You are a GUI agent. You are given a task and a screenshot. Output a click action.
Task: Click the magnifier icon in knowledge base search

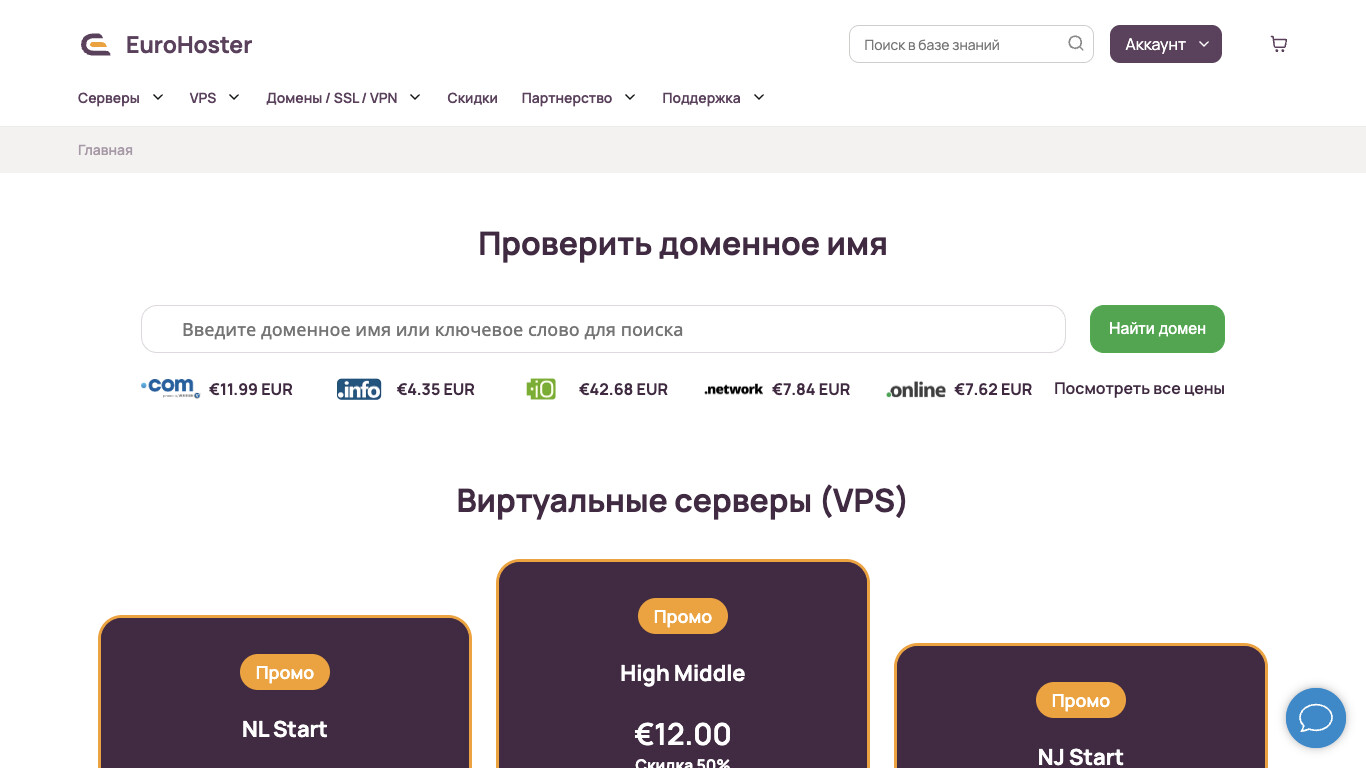click(1075, 44)
